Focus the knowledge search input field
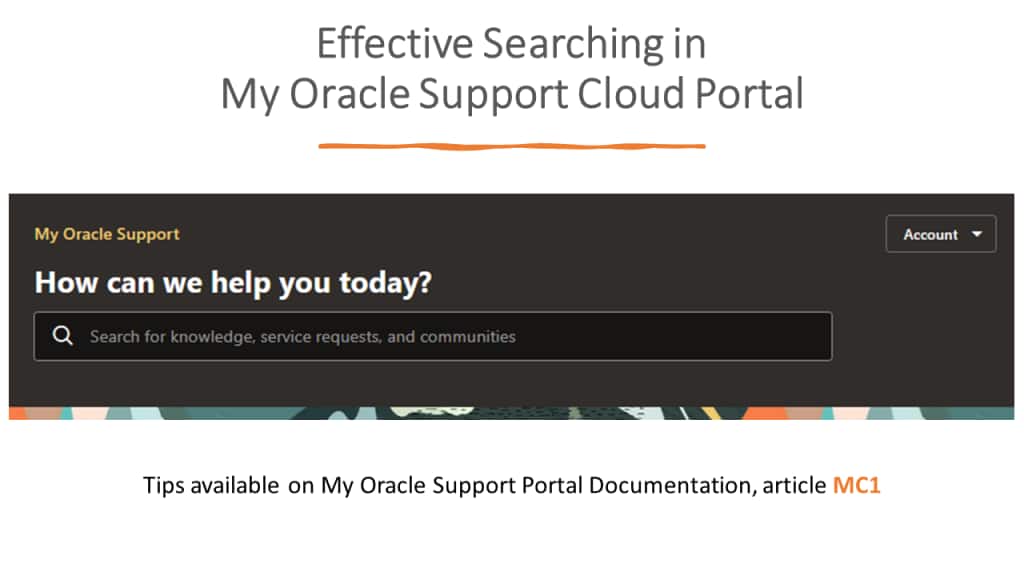The height and width of the screenshot is (576, 1024). coord(450,336)
